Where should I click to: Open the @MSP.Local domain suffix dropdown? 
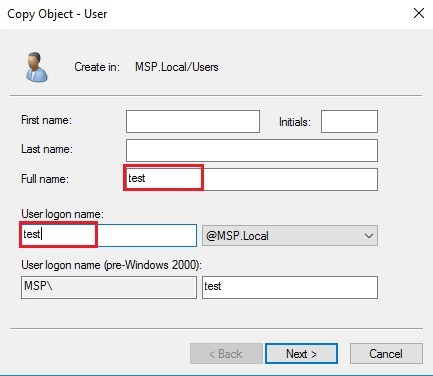(290, 236)
